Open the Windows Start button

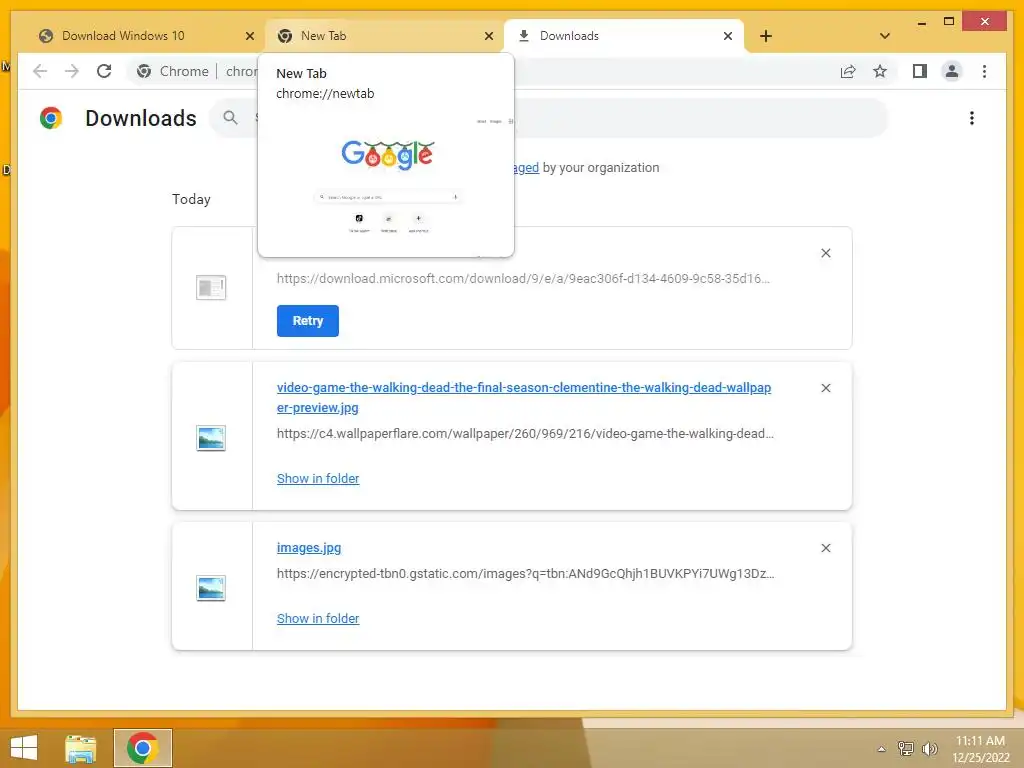24,748
